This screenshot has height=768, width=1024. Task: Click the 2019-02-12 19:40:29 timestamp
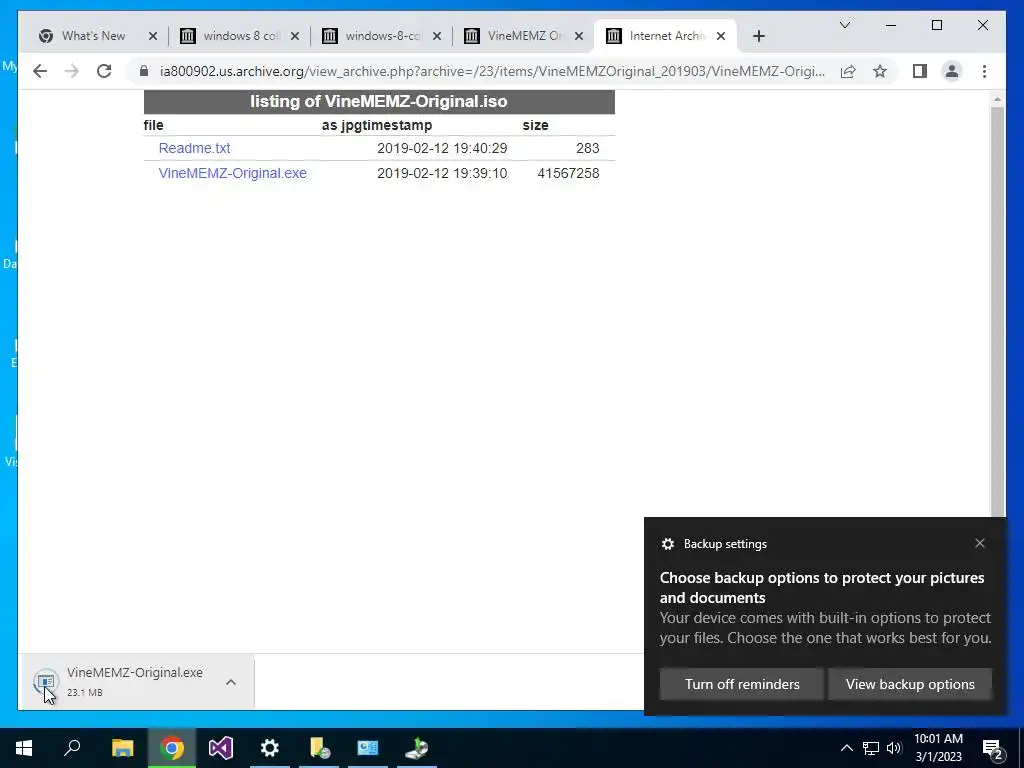coord(442,148)
